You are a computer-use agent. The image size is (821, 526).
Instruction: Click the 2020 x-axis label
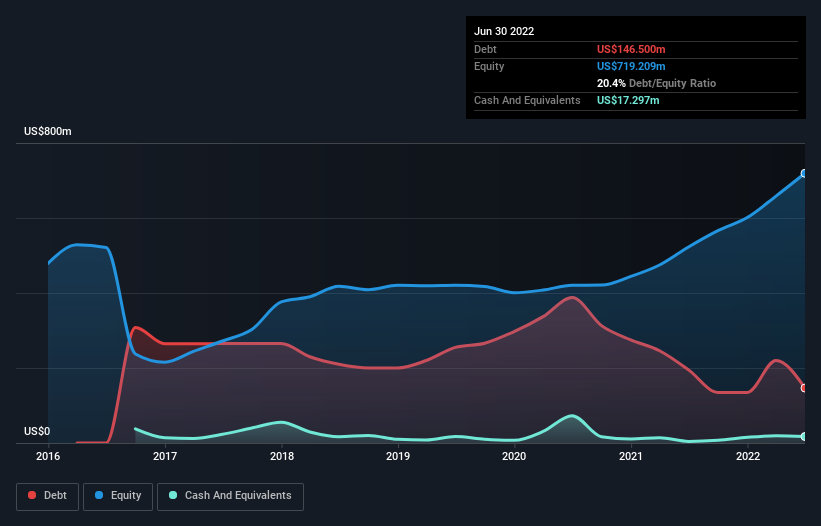(514, 456)
